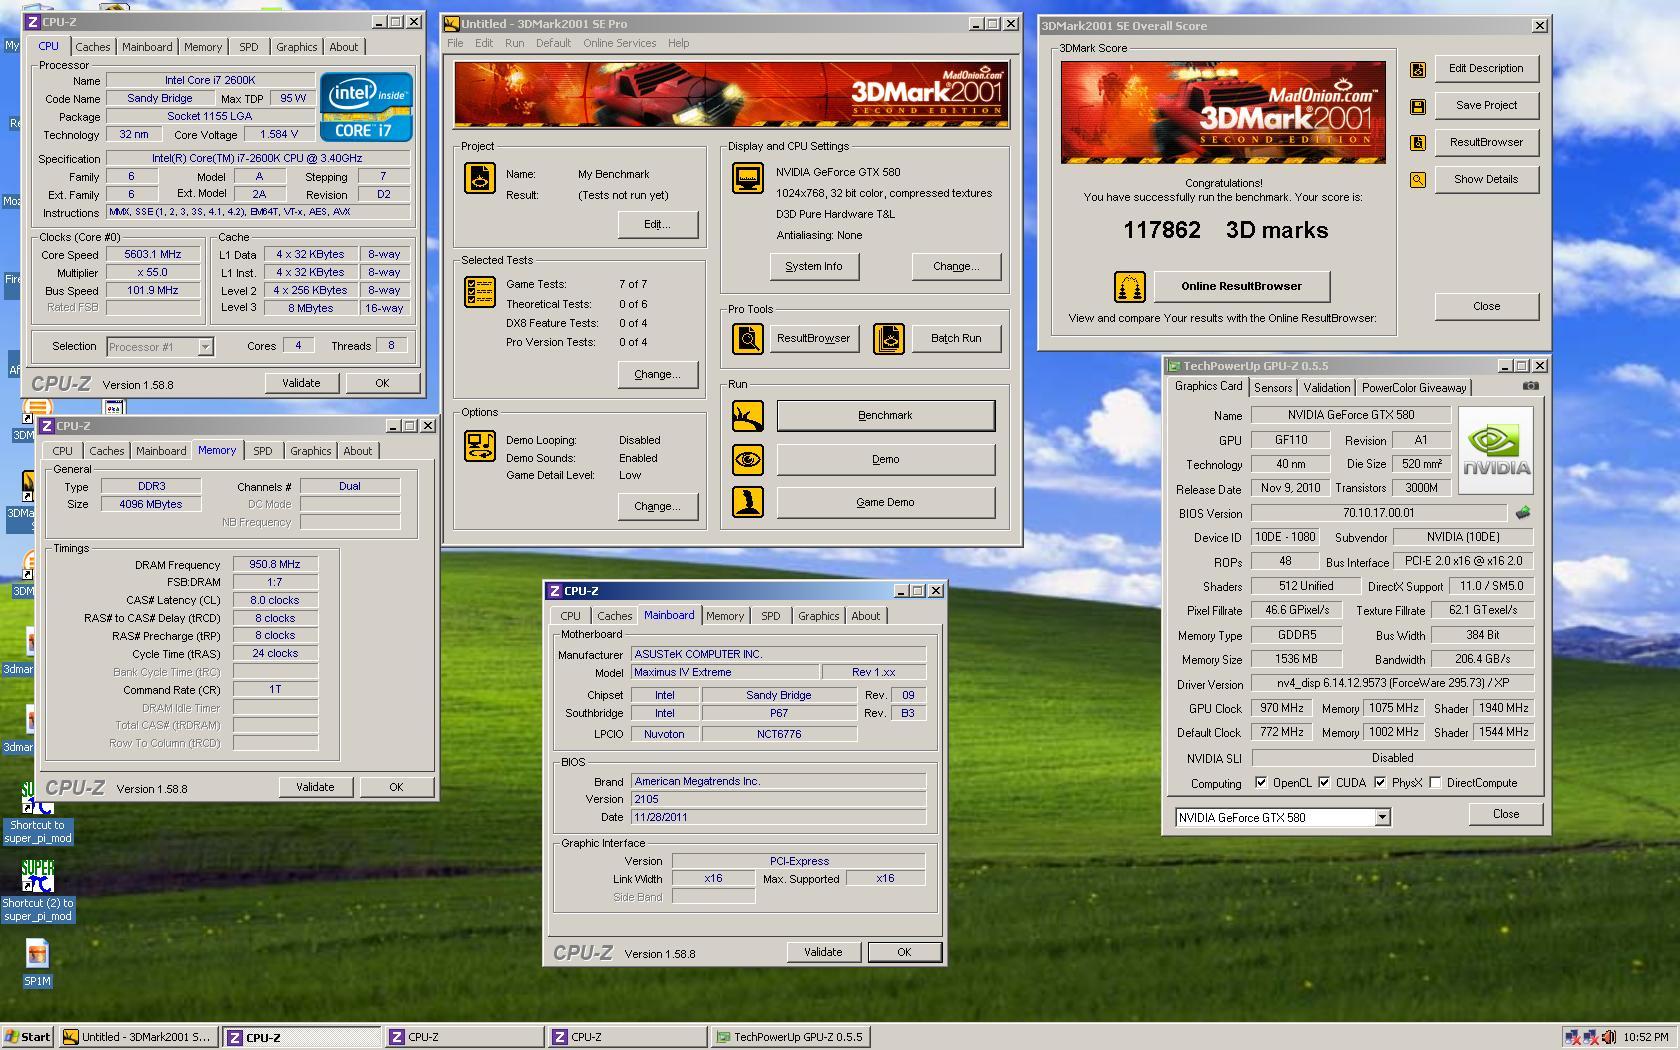
Task: Click the Benchmark button
Action: point(885,416)
